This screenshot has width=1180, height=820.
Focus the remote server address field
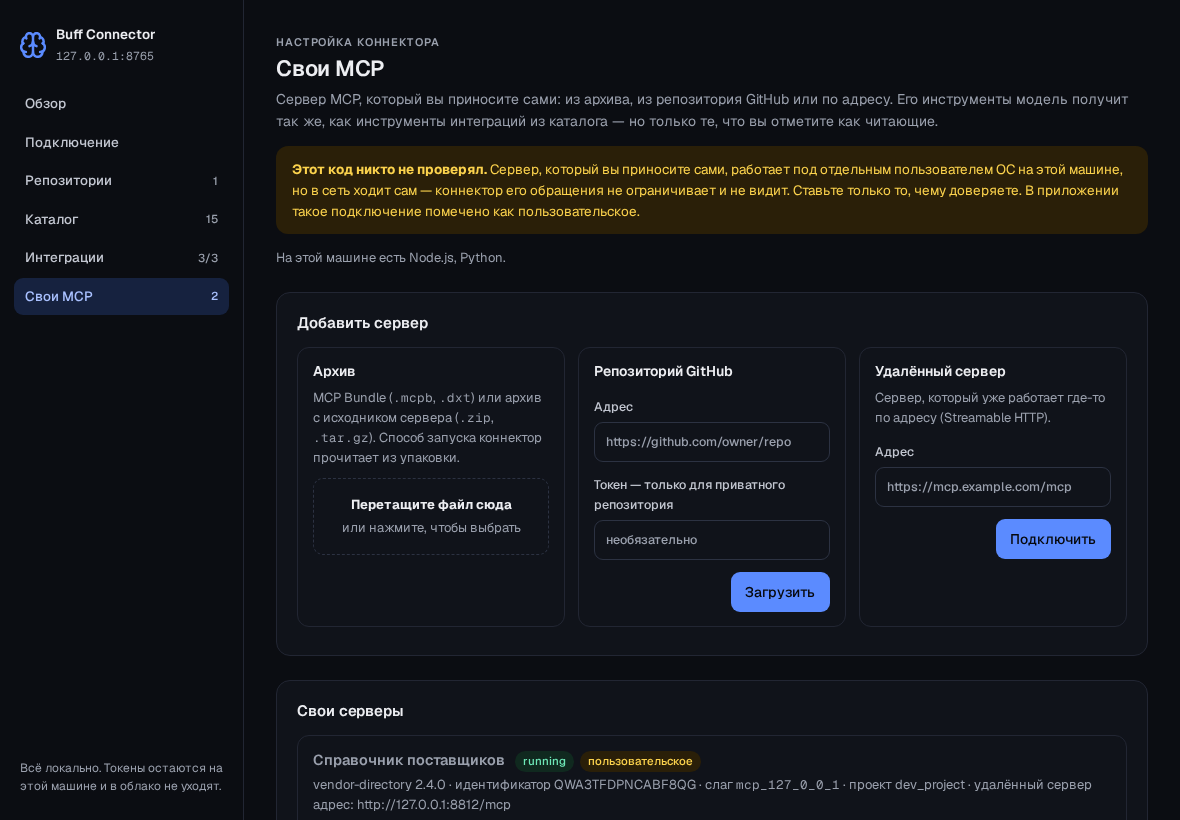click(x=992, y=487)
